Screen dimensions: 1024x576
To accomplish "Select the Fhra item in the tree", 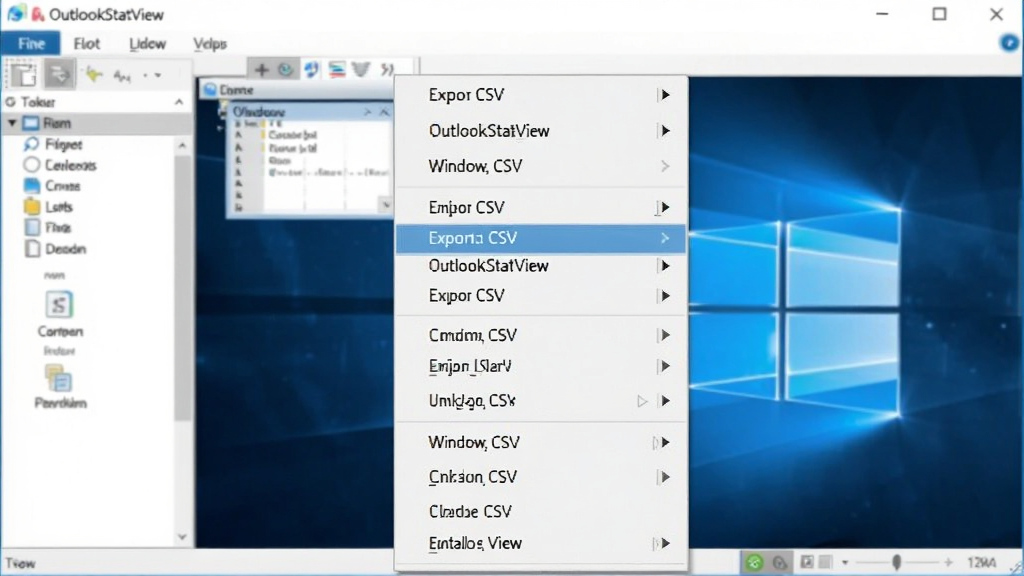I will coord(47,228).
